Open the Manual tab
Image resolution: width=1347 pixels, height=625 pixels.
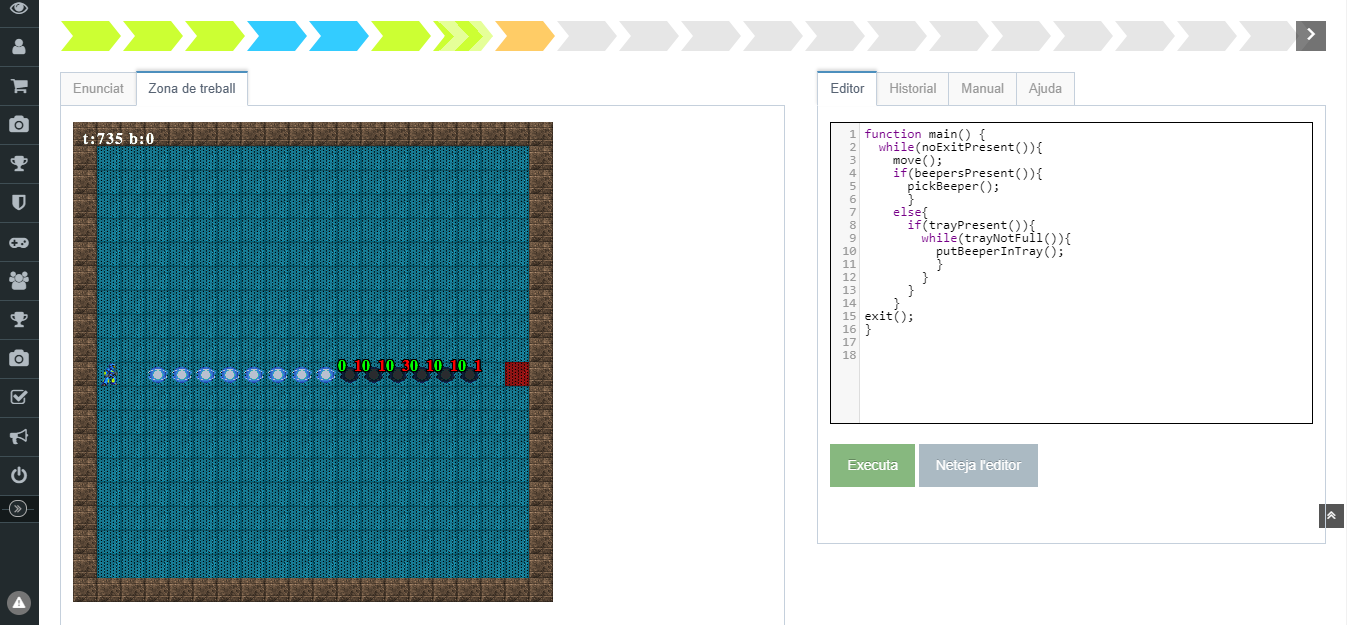tap(982, 88)
